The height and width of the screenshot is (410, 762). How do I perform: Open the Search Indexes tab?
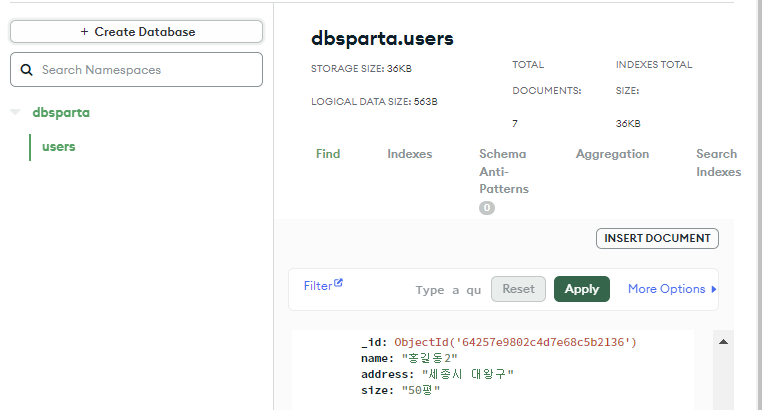pos(718,163)
